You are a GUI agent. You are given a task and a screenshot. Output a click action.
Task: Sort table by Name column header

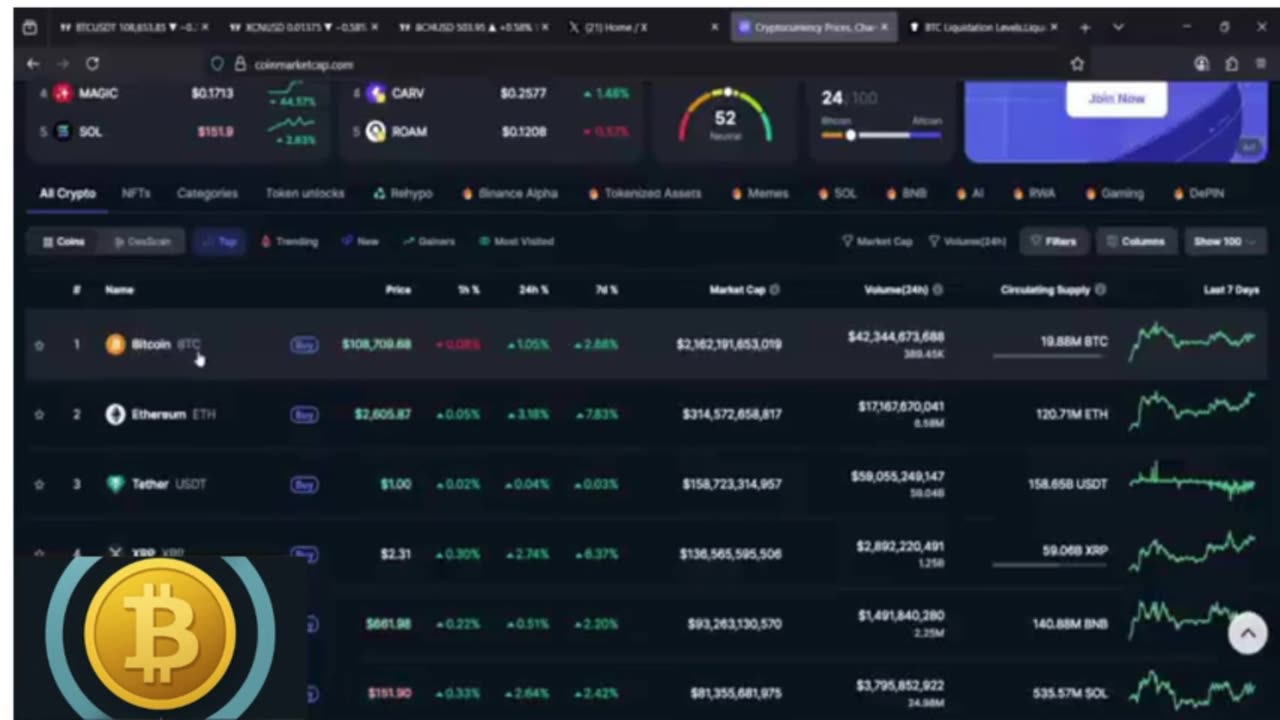coord(119,290)
